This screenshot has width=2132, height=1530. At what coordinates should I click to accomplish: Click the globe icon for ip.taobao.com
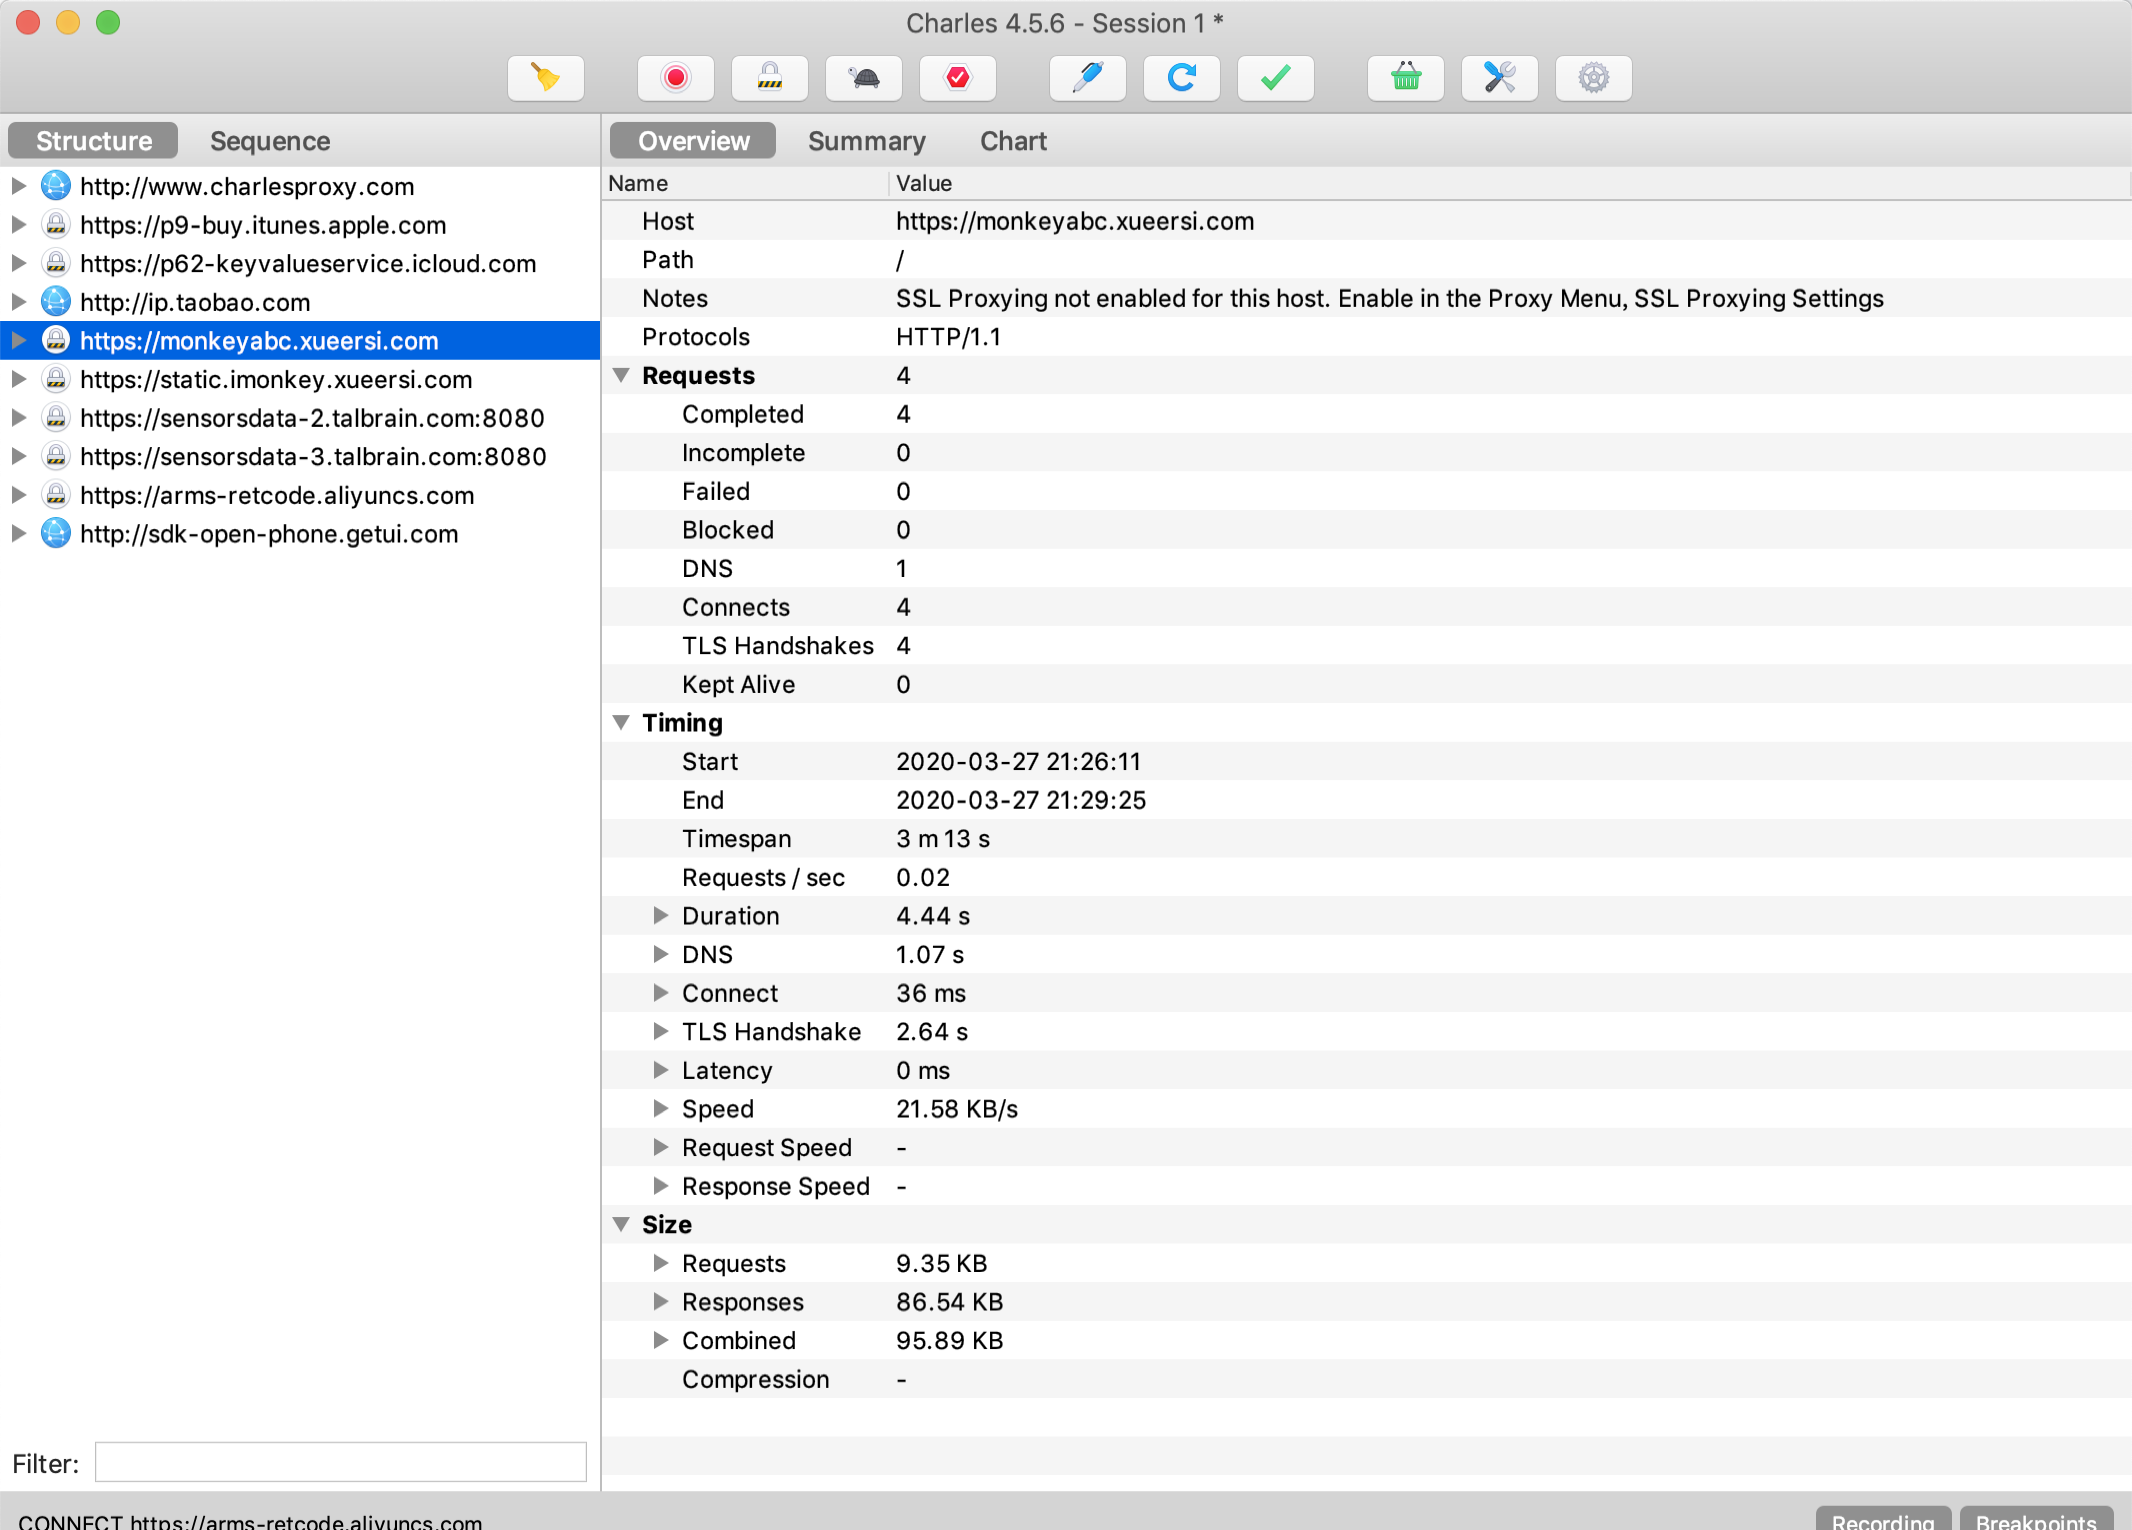coord(56,302)
